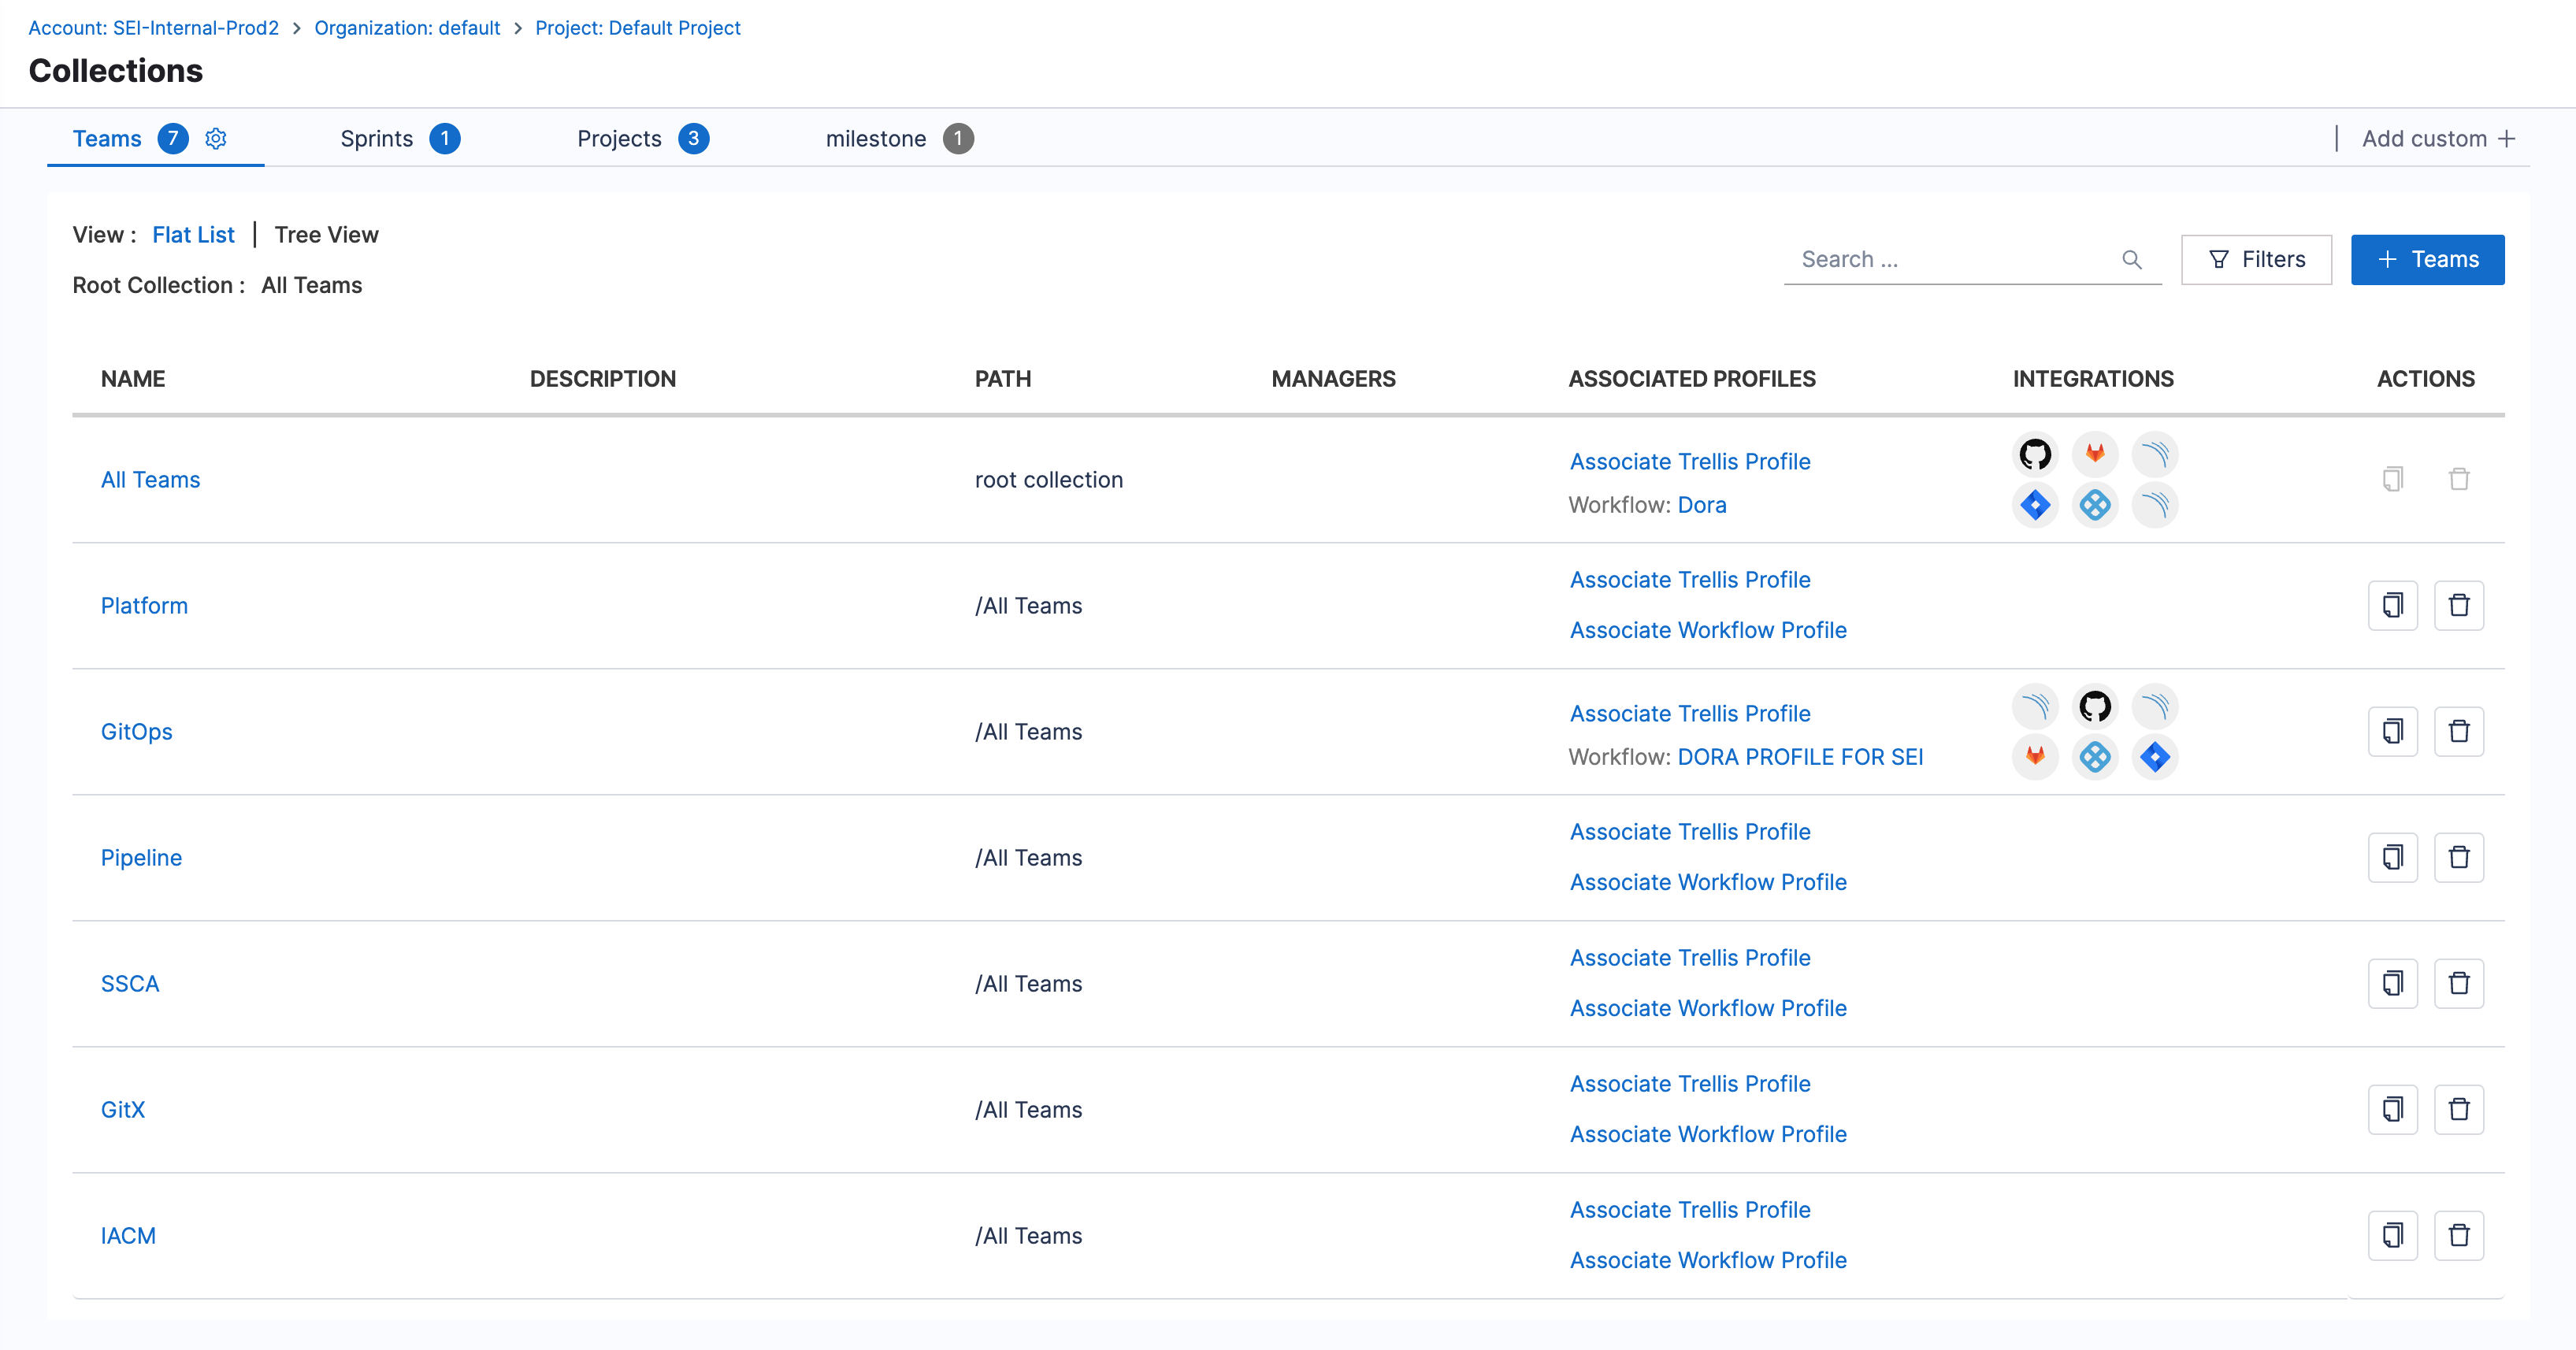Viewport: 2576px width, 1350px height.
Task: Click Add custom collection category
Action: click(2437, 139)
